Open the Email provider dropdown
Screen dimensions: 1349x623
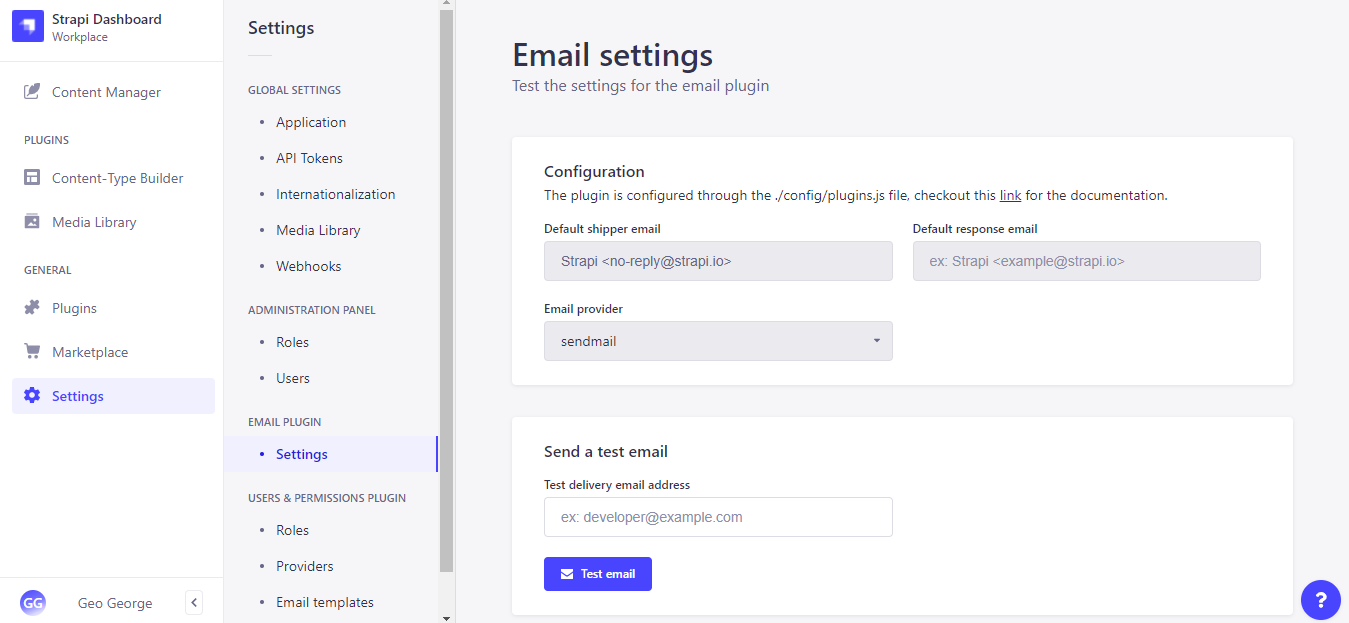pos(717,341)
